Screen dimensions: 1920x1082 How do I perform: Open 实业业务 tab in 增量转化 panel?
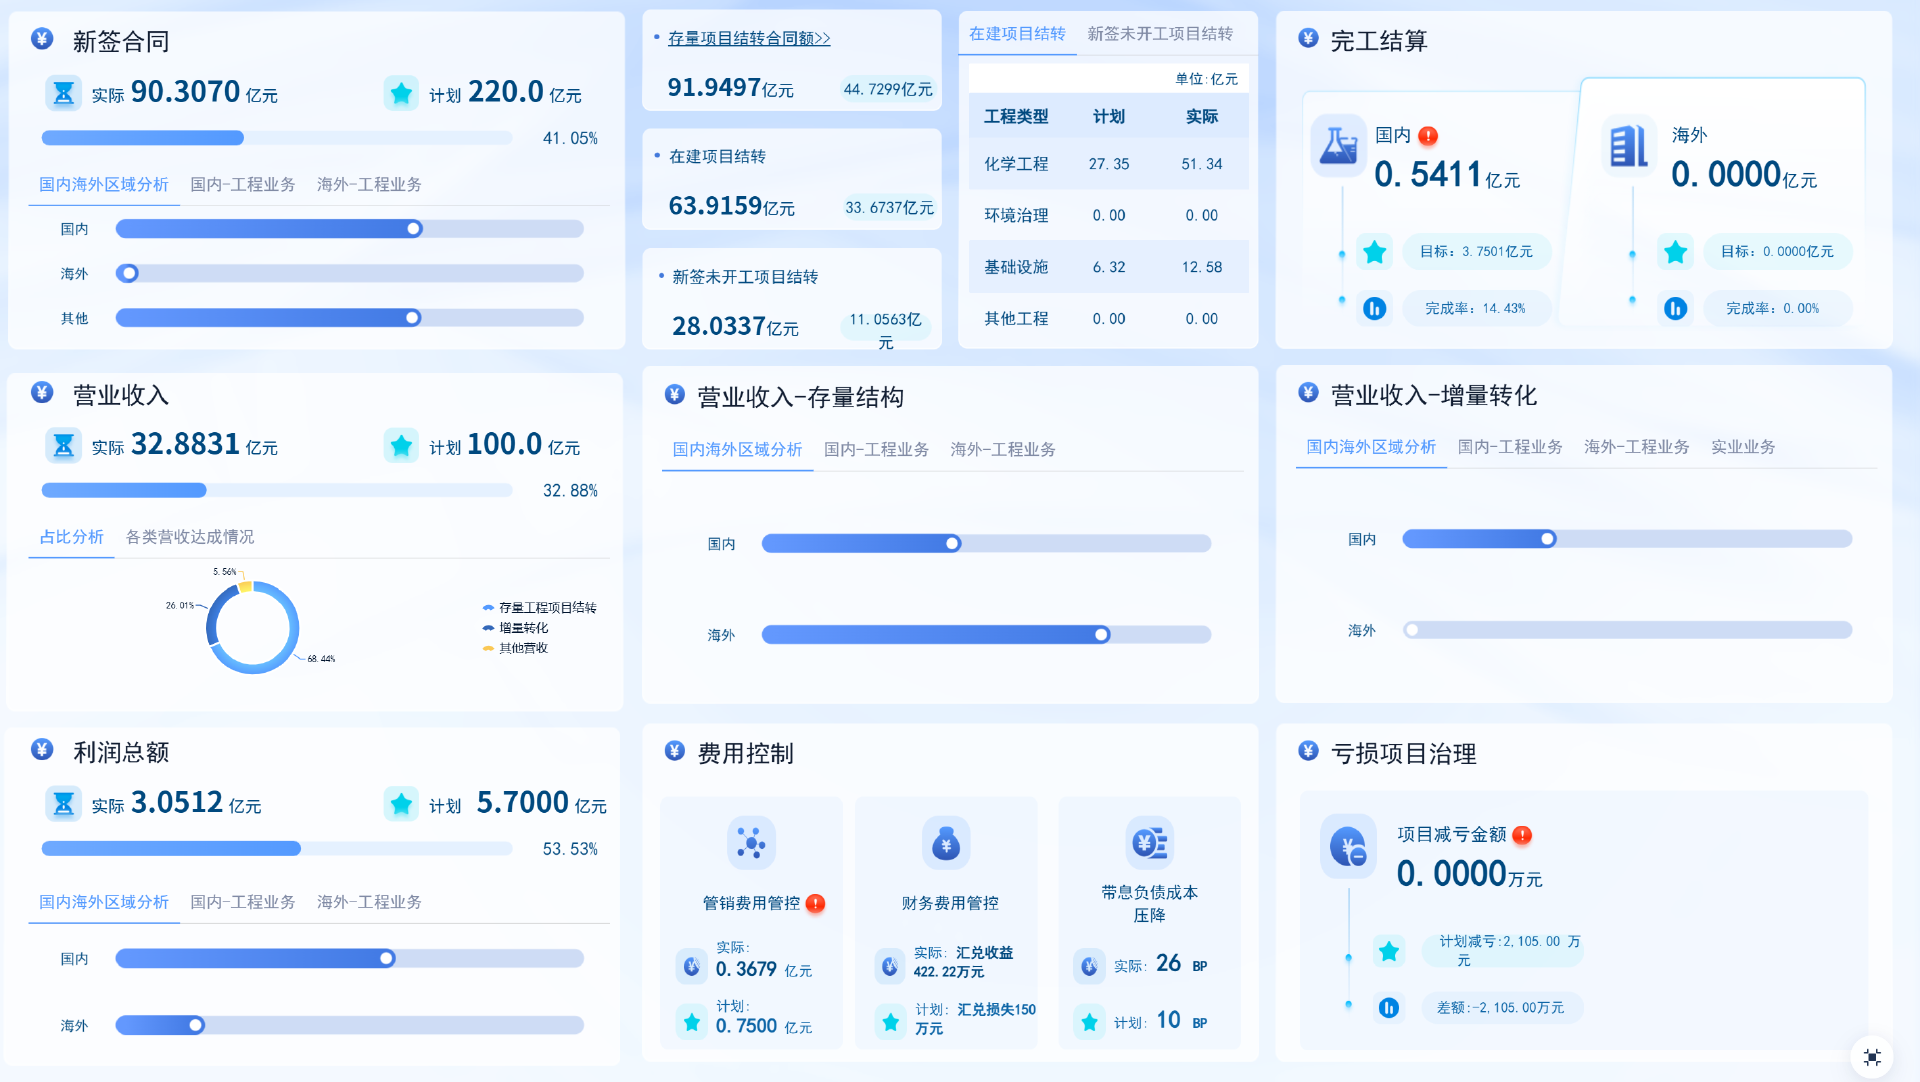click(1743, 447)
